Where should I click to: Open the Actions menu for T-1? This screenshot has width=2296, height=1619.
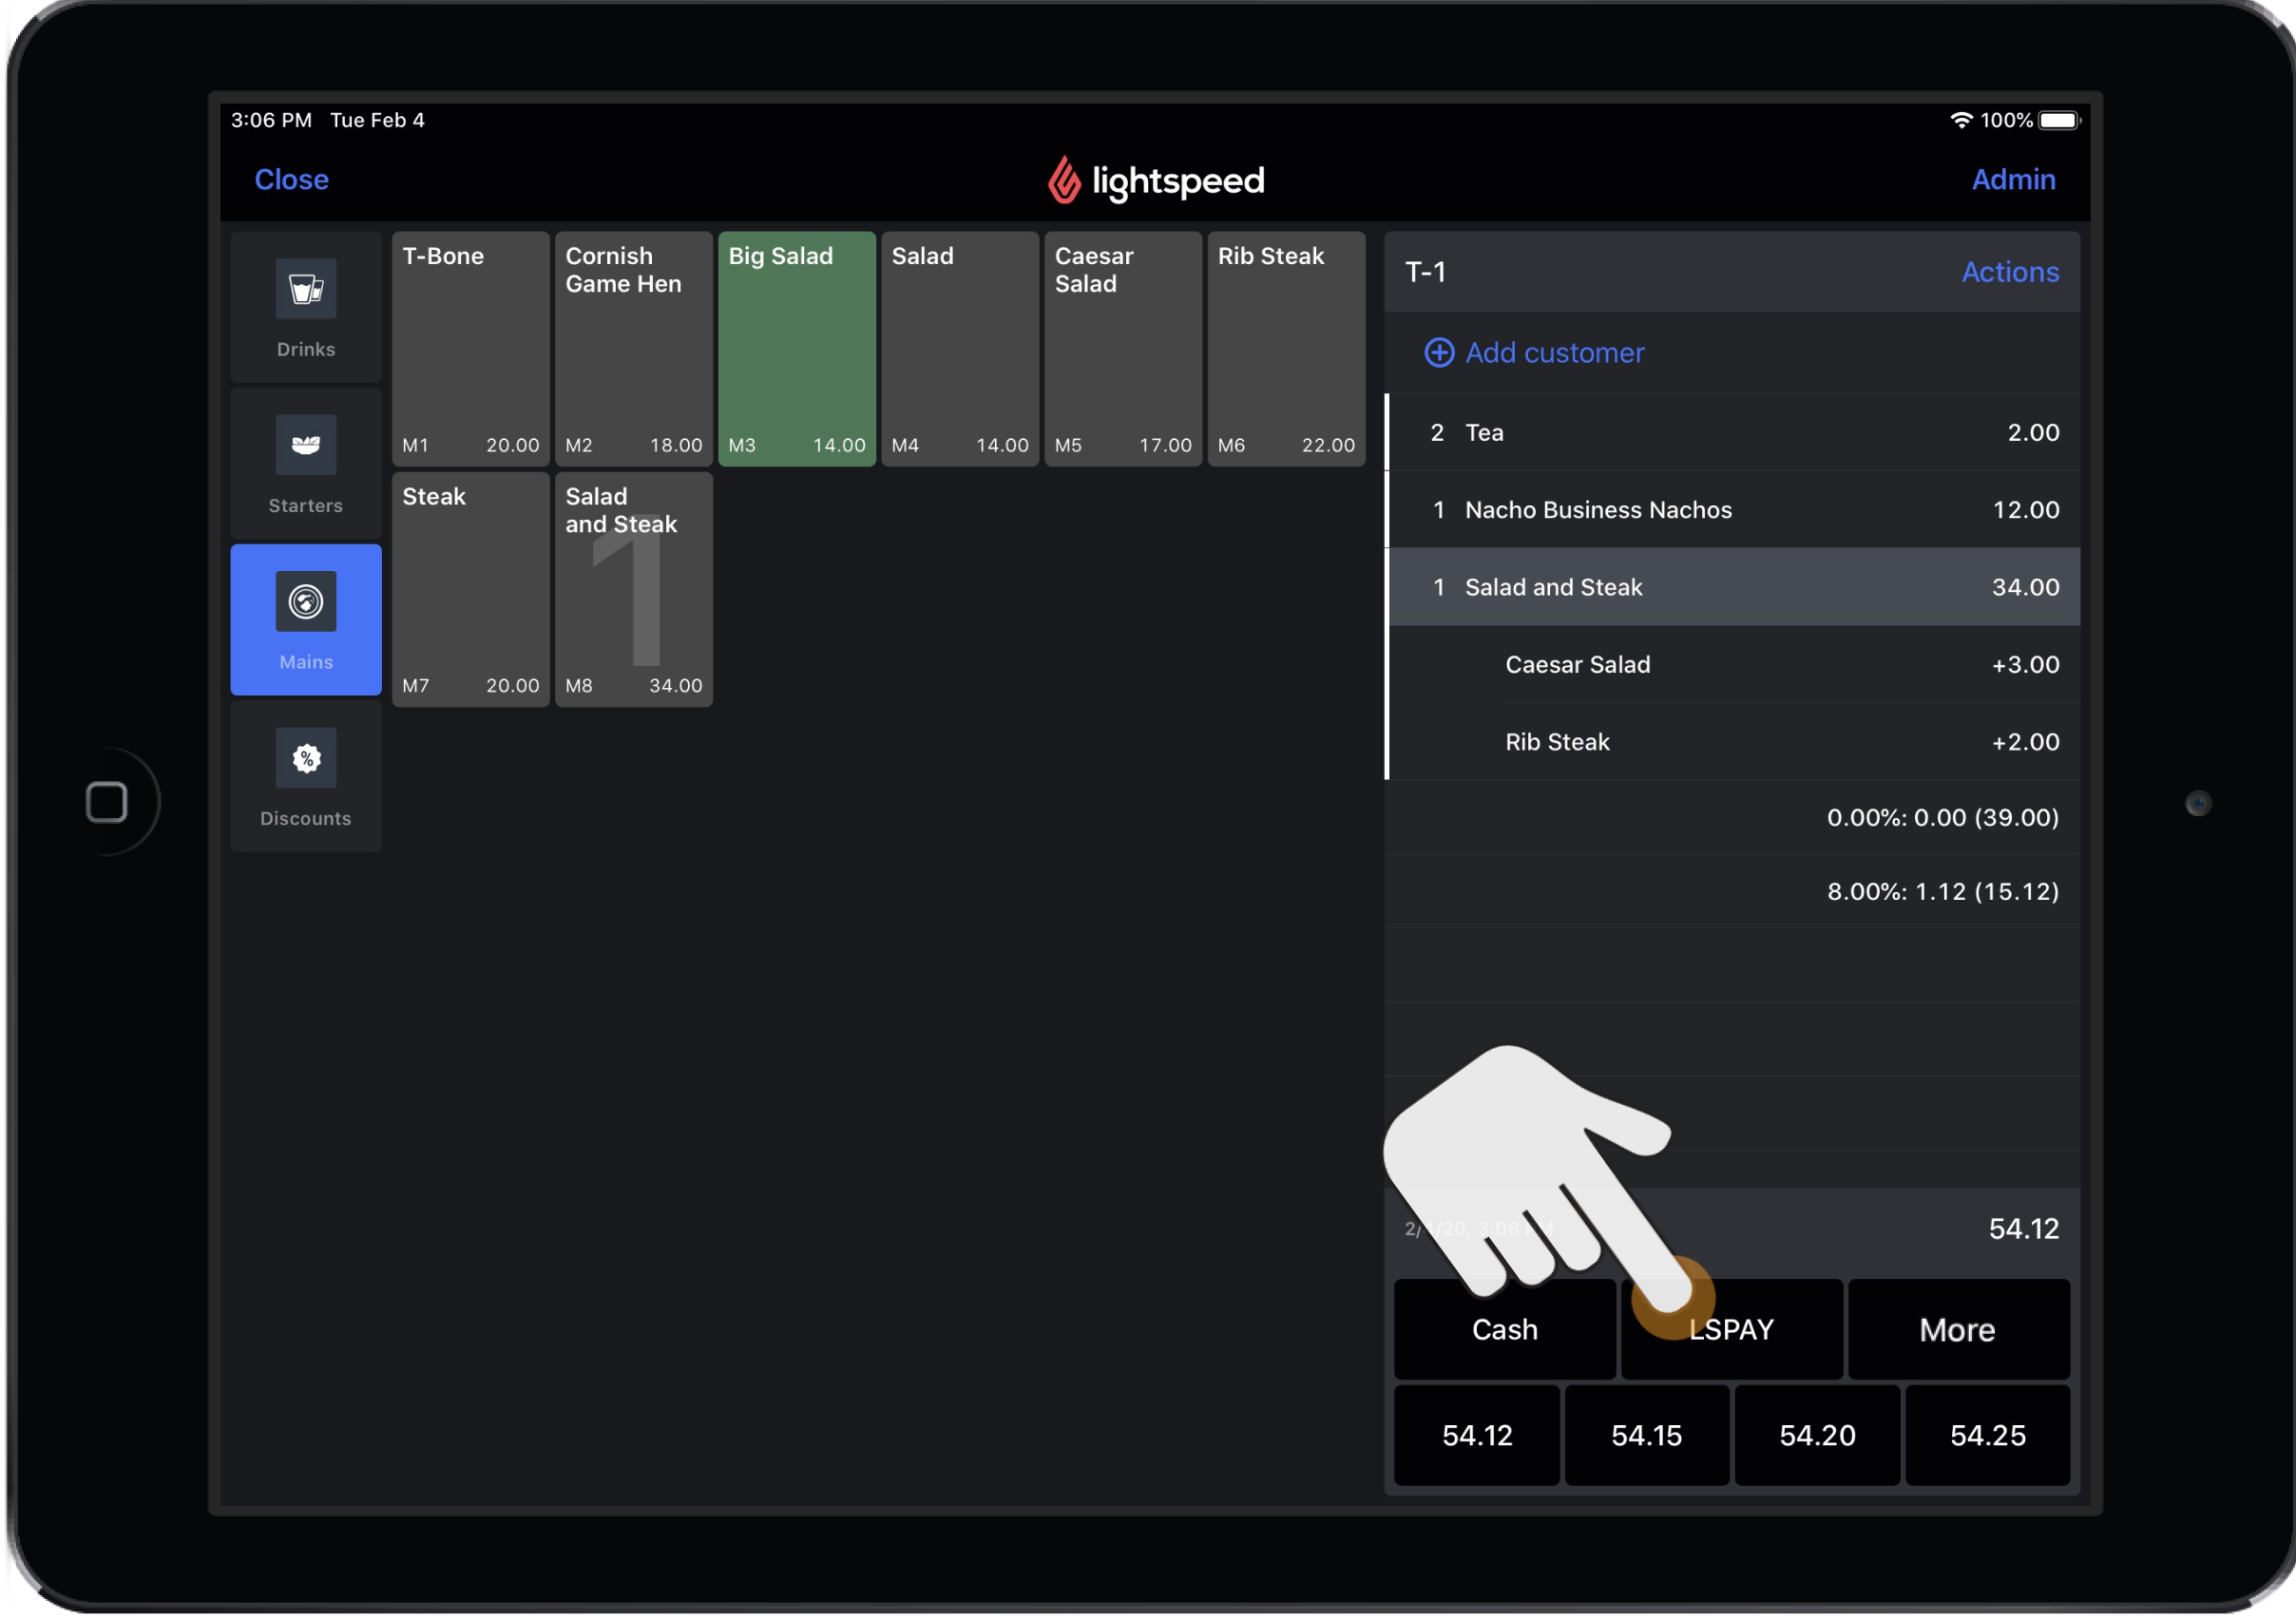click(x=2010, y=272)
